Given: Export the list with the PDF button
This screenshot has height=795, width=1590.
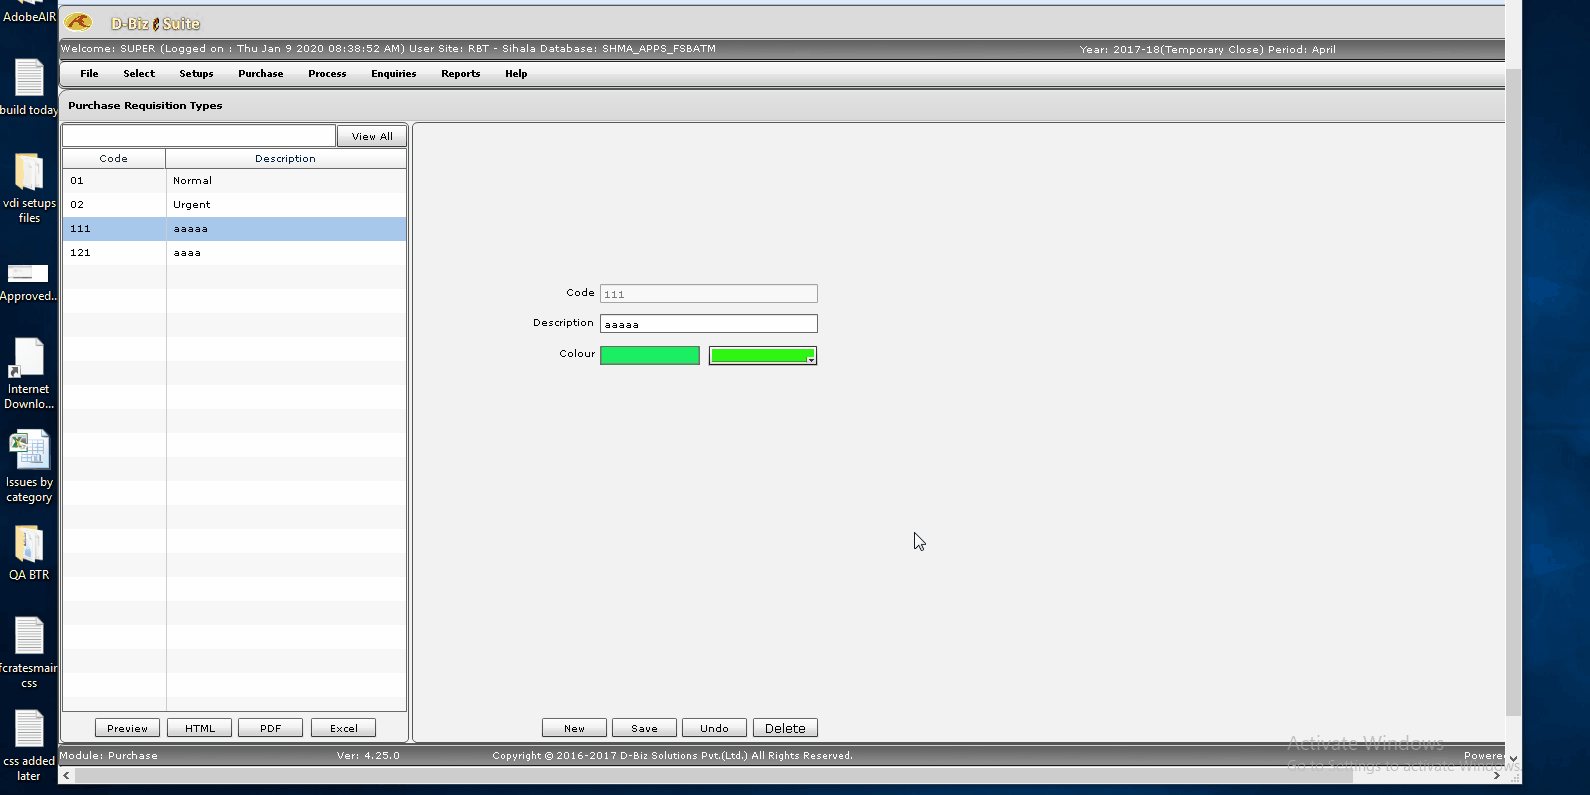Looking at the screenshot, I should point(270,728).
